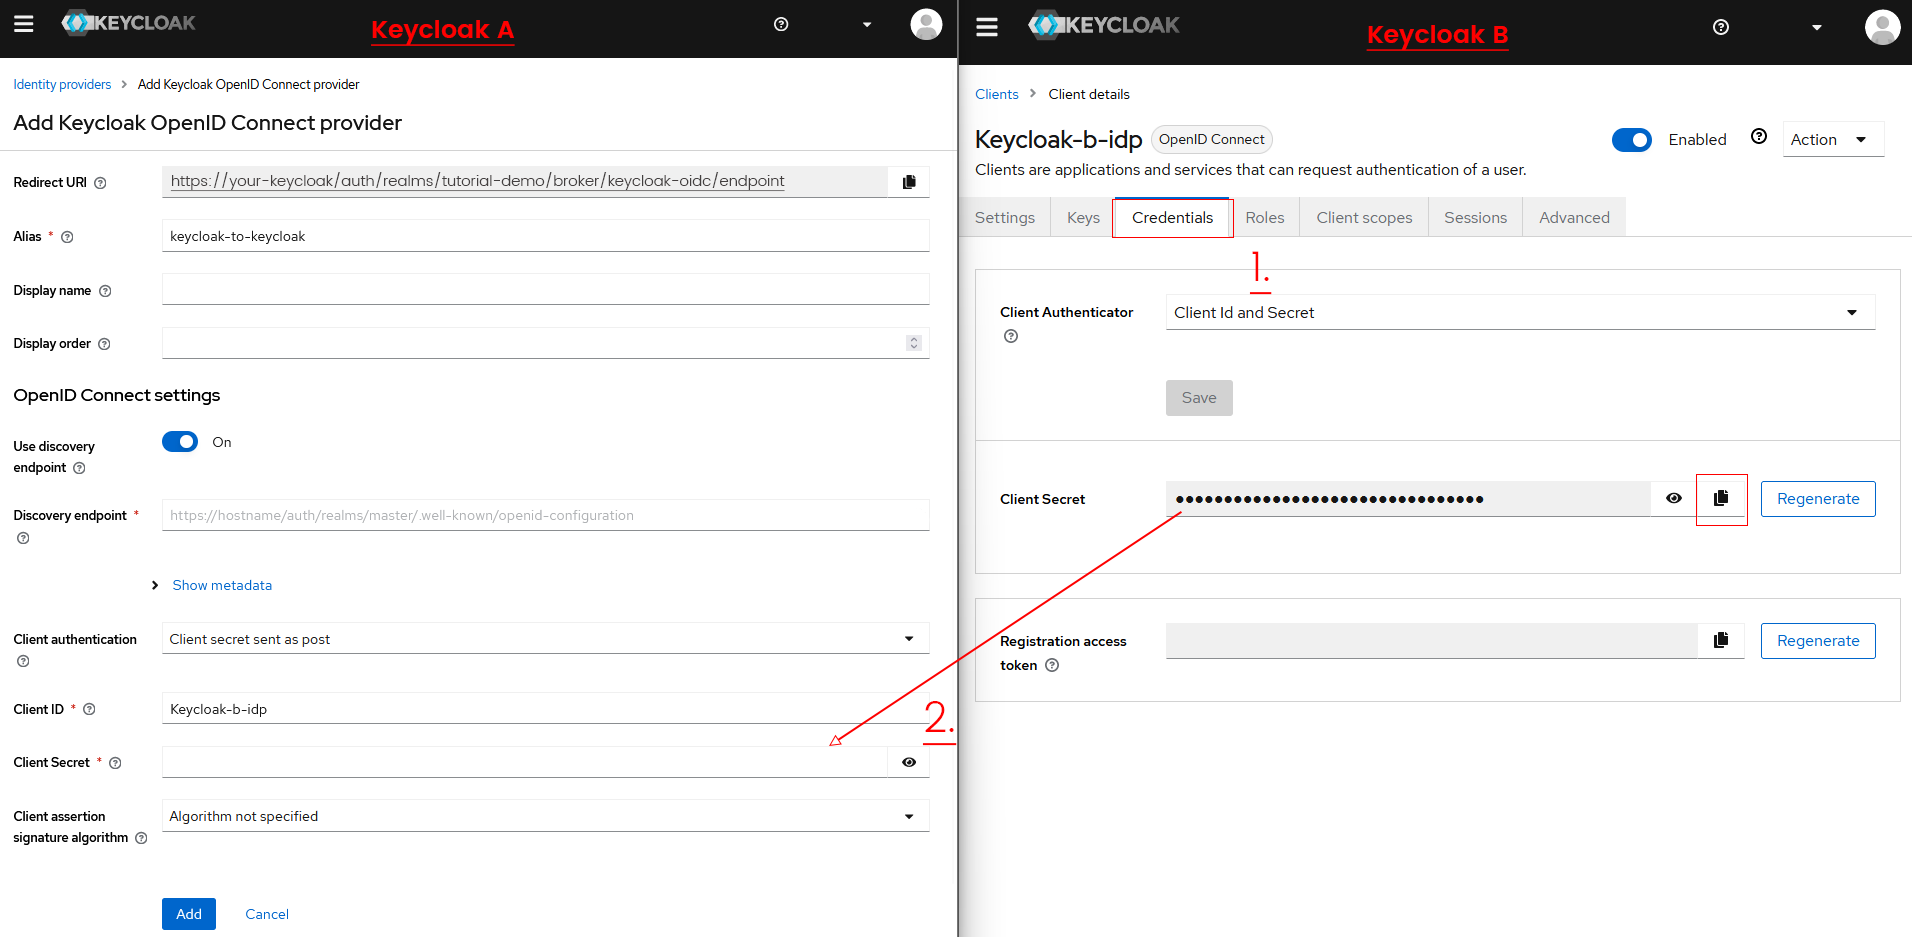Show help for Use discovery endpoint
This screenshot has width=1912, height=937.
79,468
